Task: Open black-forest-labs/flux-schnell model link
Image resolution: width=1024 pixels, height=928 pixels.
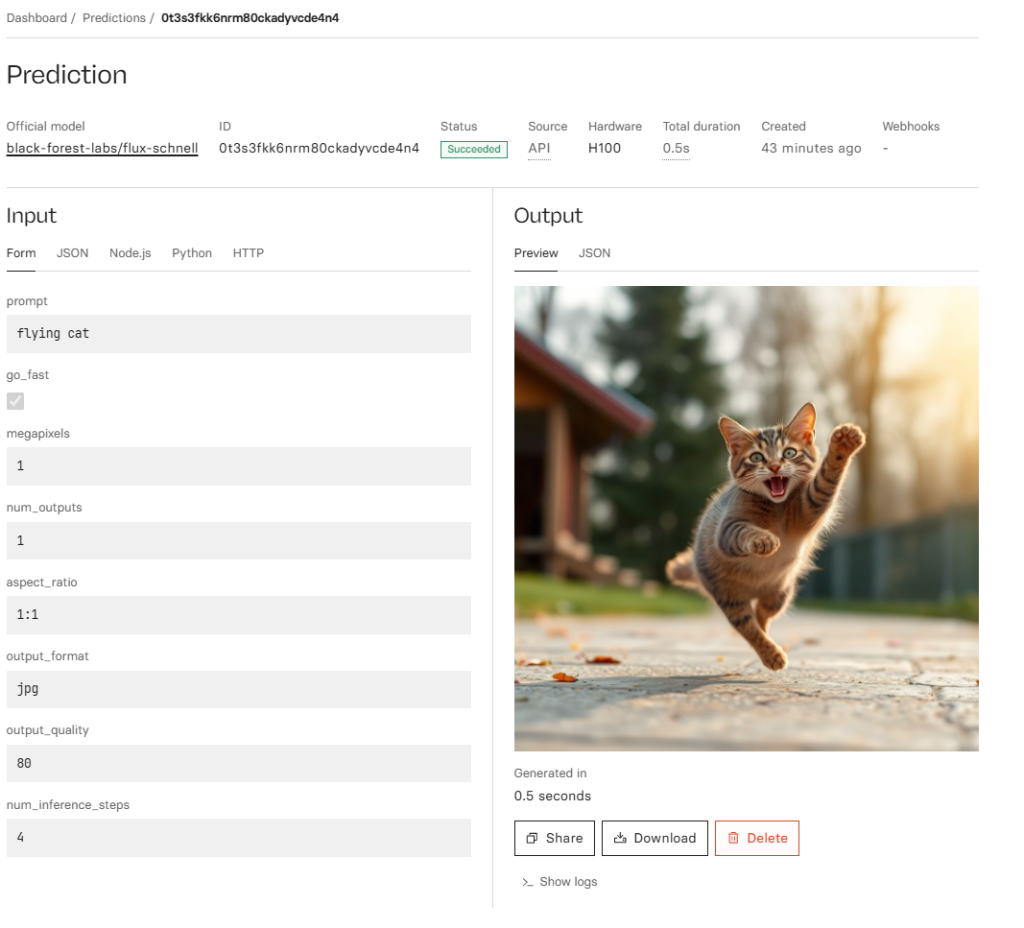Action: [102, 148]
